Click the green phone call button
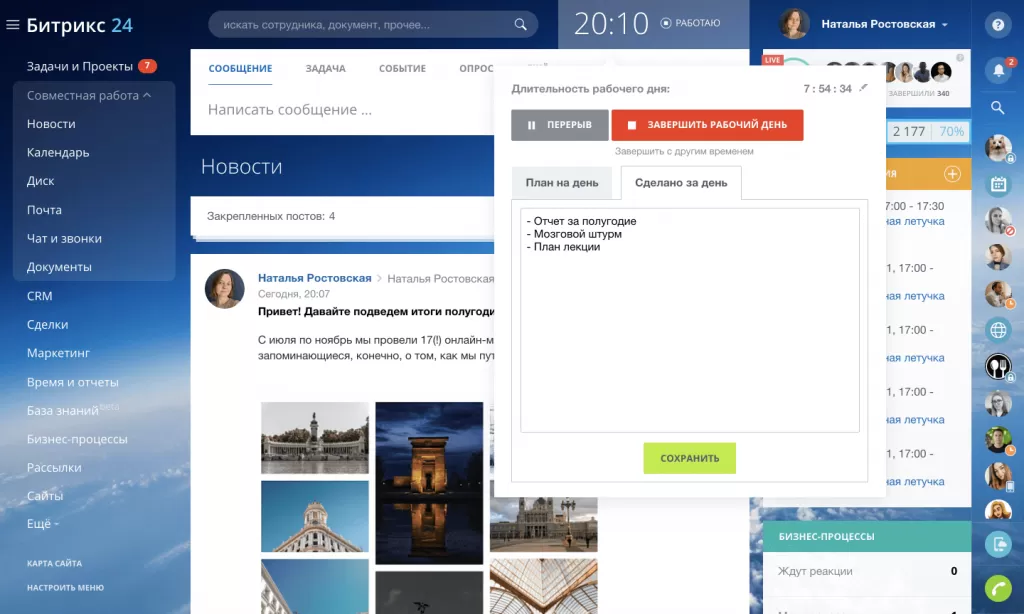1024x614 pixels. click(x=997, y=587)
